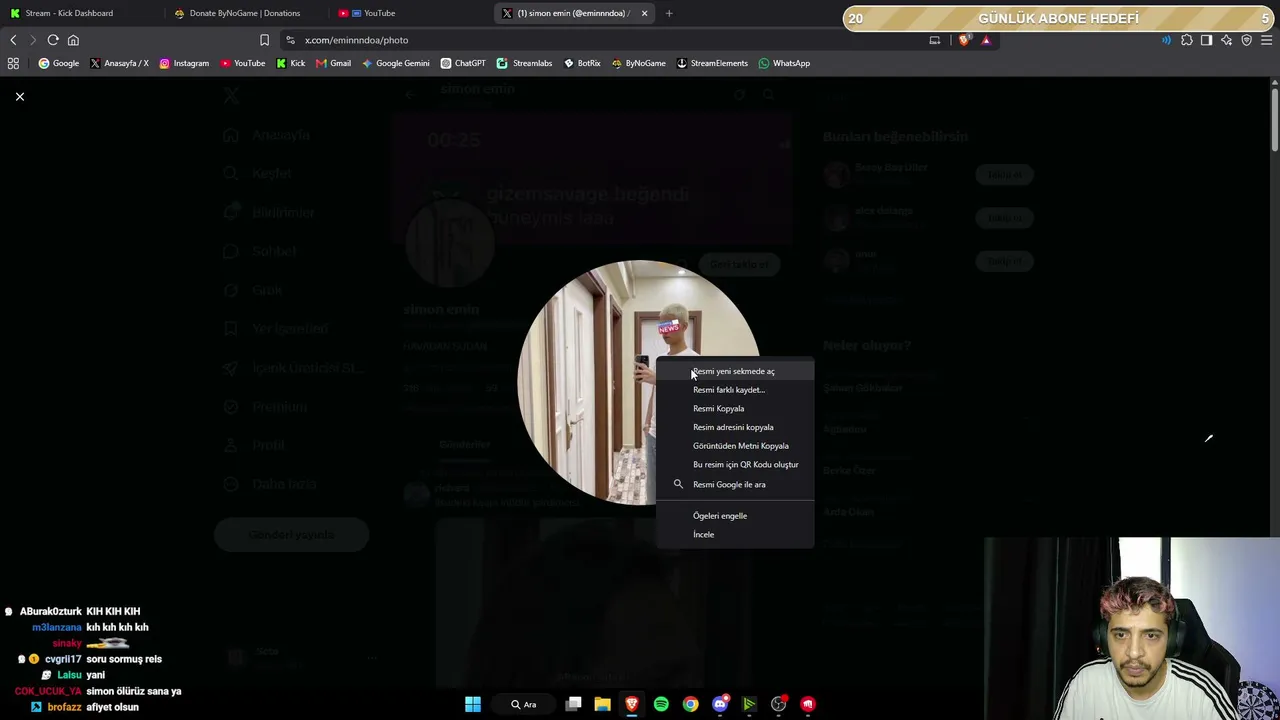Viewport: 1280px width, 720px height.
Task: Choose 'Görüntüden Metni Kopyala' menu entry
Action: tap(735, 446)
